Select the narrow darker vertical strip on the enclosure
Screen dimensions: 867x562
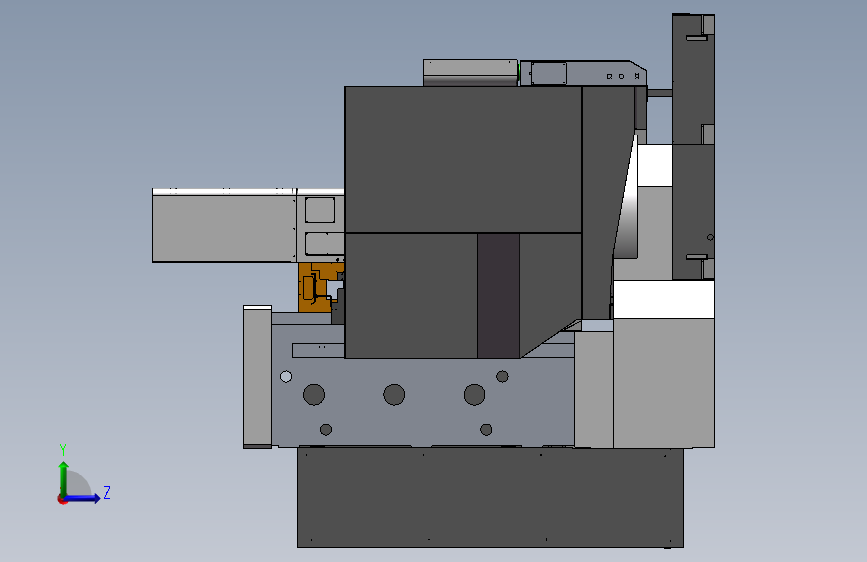(x=498, y=295)
